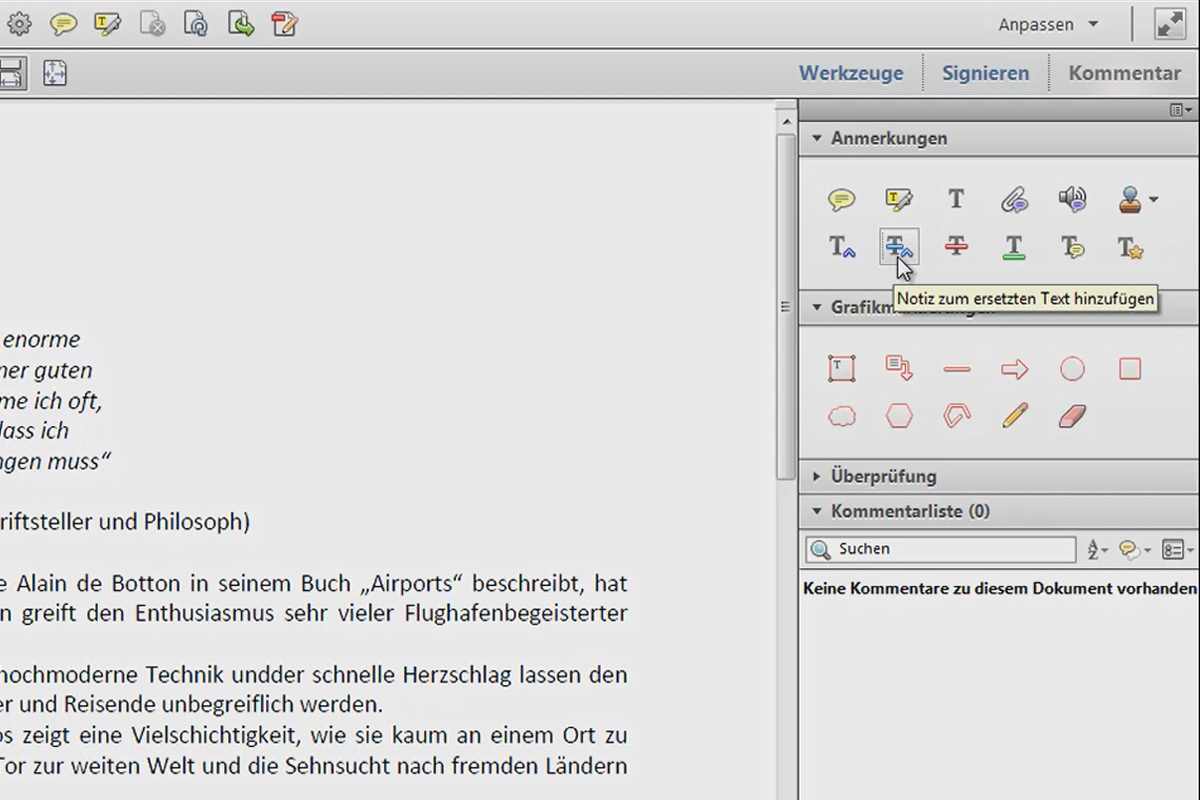Image resolution: width=1200 pixels, height=800 pixels.
Task: Choose the red arrow drawing tool
Action: 1014,370
